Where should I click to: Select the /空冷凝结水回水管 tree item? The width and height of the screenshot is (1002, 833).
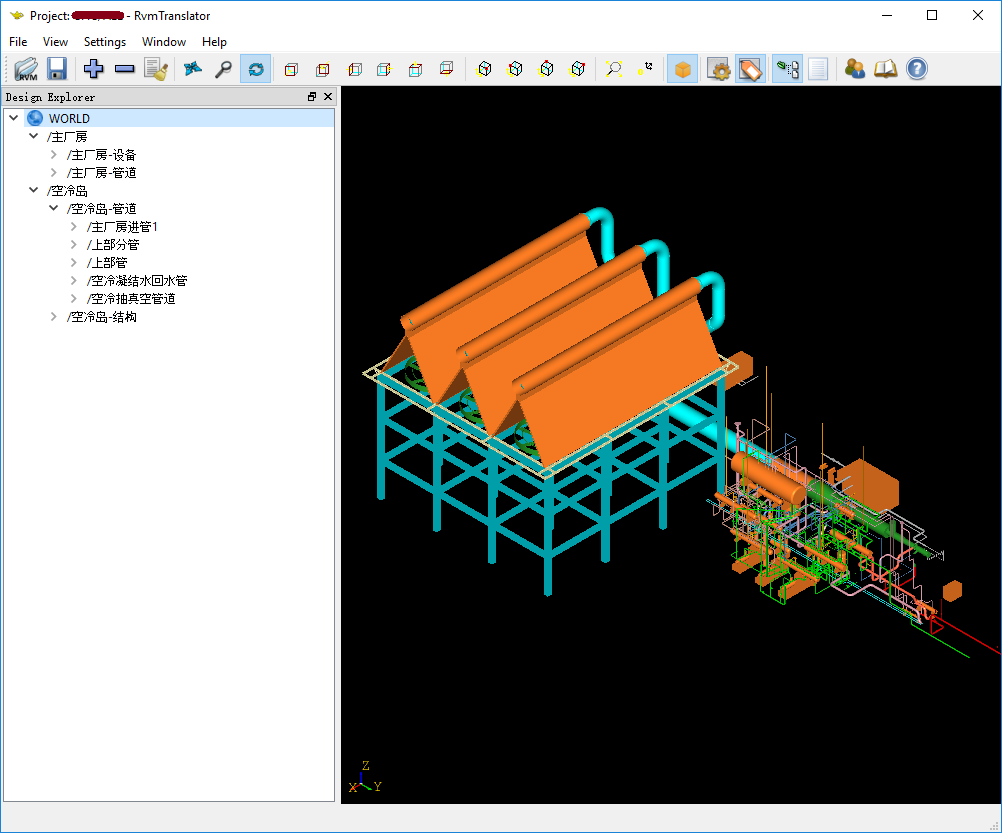tap(137, 281)
